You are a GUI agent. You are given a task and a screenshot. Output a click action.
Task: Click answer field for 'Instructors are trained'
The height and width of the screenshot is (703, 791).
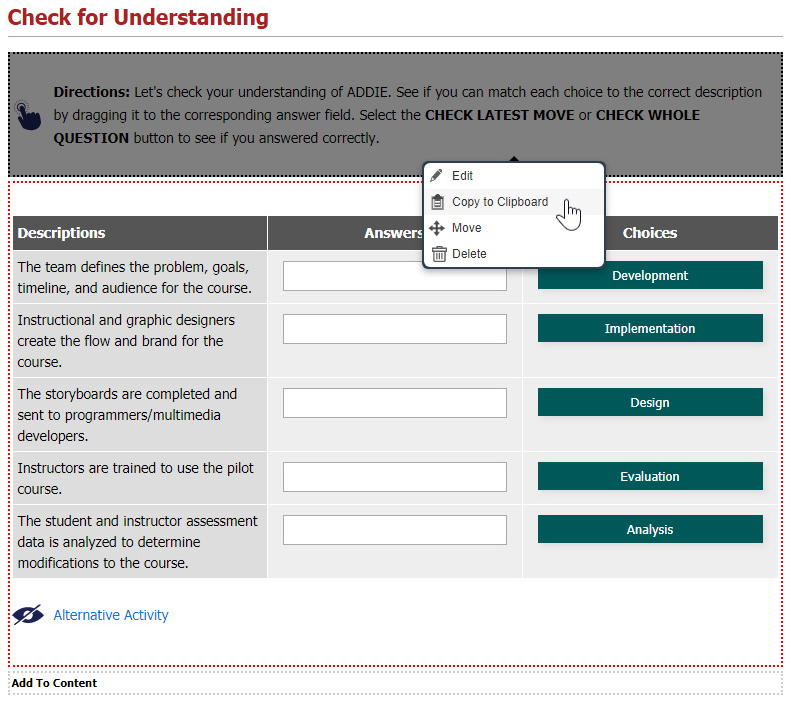394,477
